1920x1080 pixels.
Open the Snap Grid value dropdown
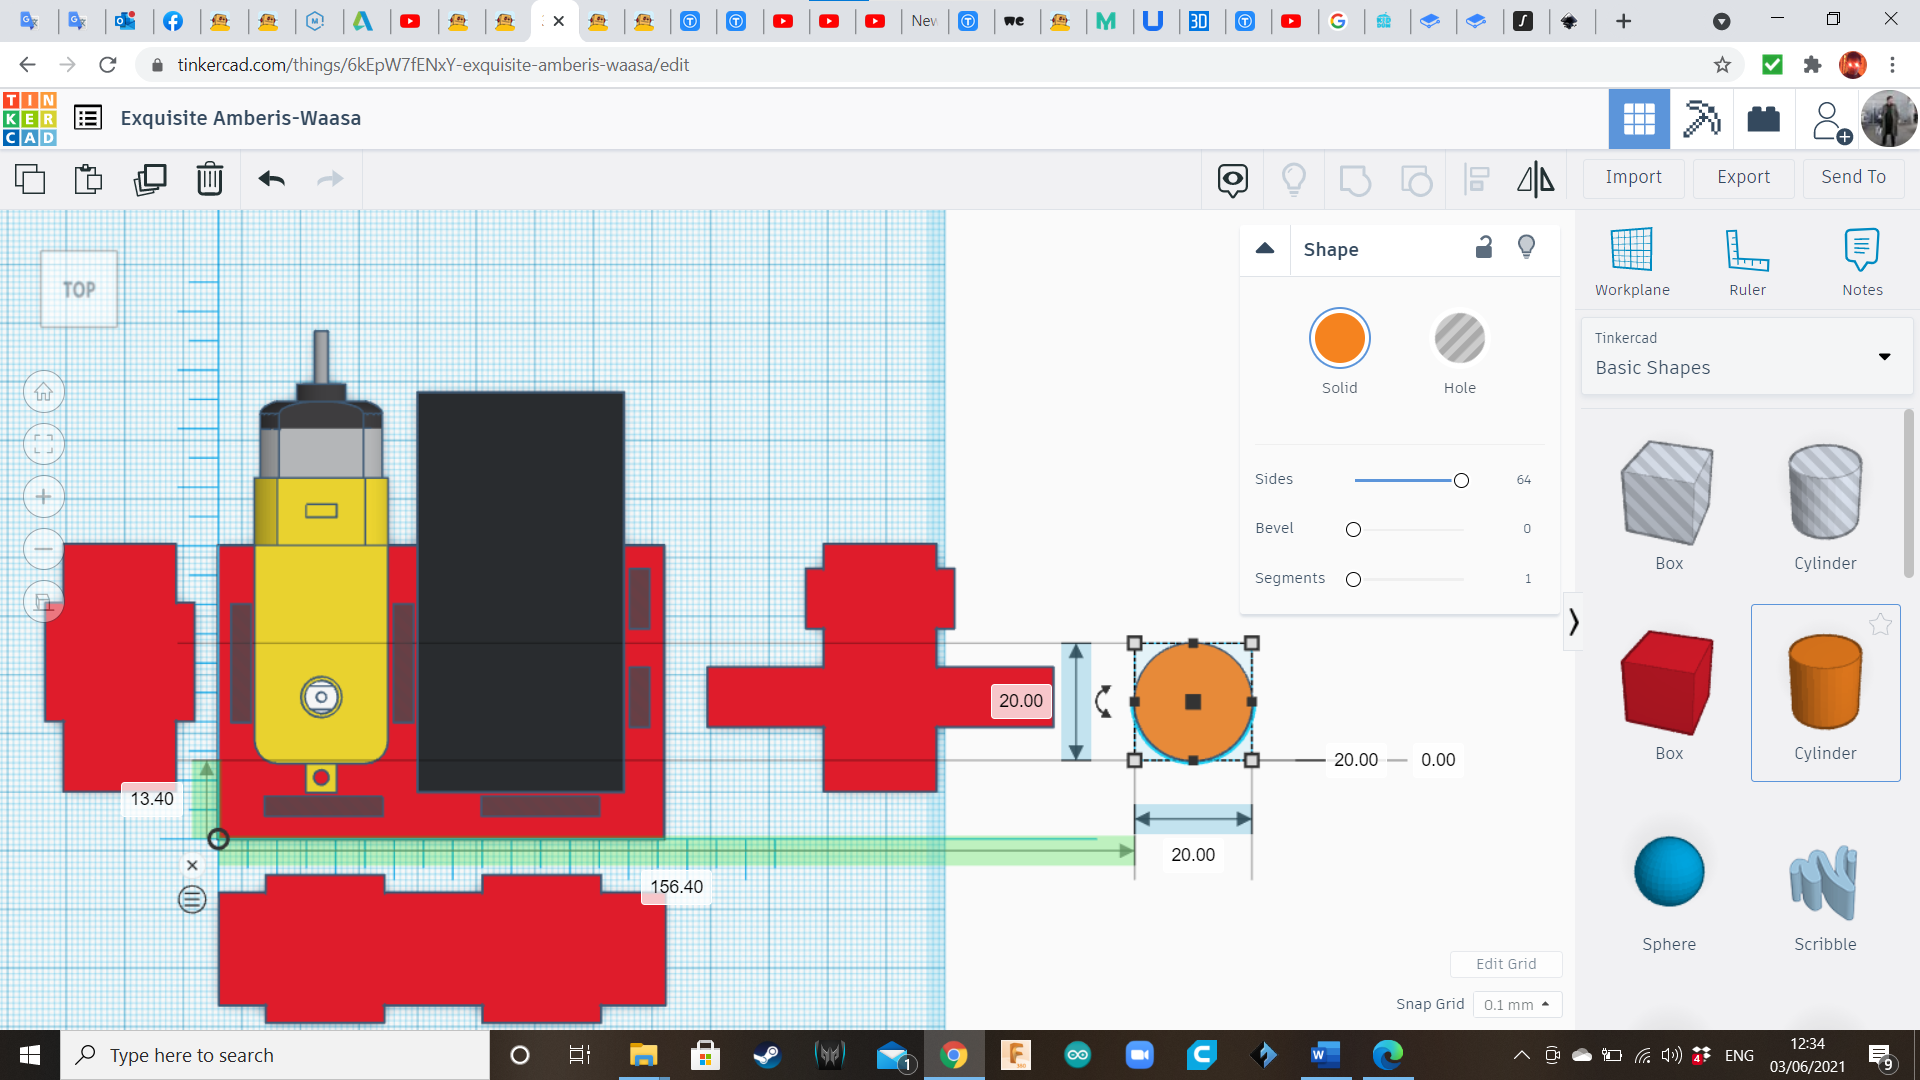click(1517, 1004)
